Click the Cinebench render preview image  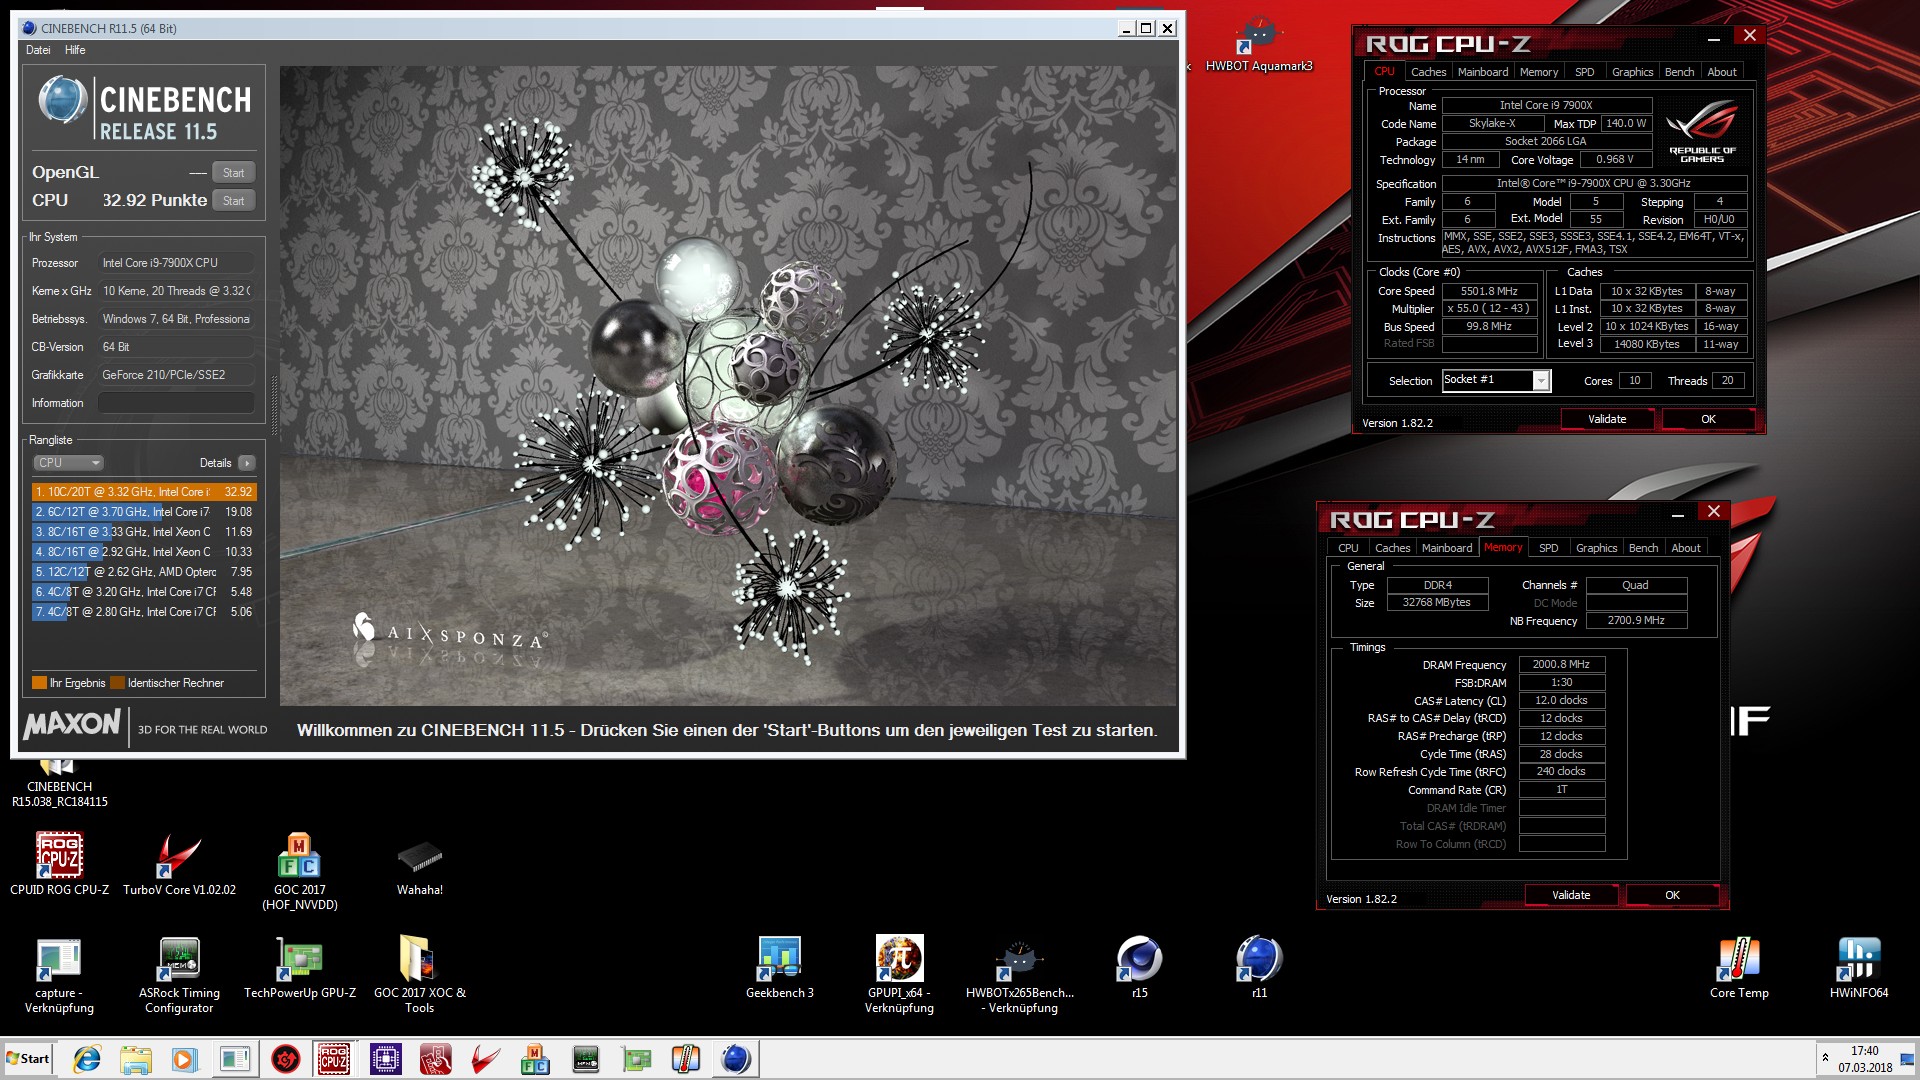click(x=728, y=386)
